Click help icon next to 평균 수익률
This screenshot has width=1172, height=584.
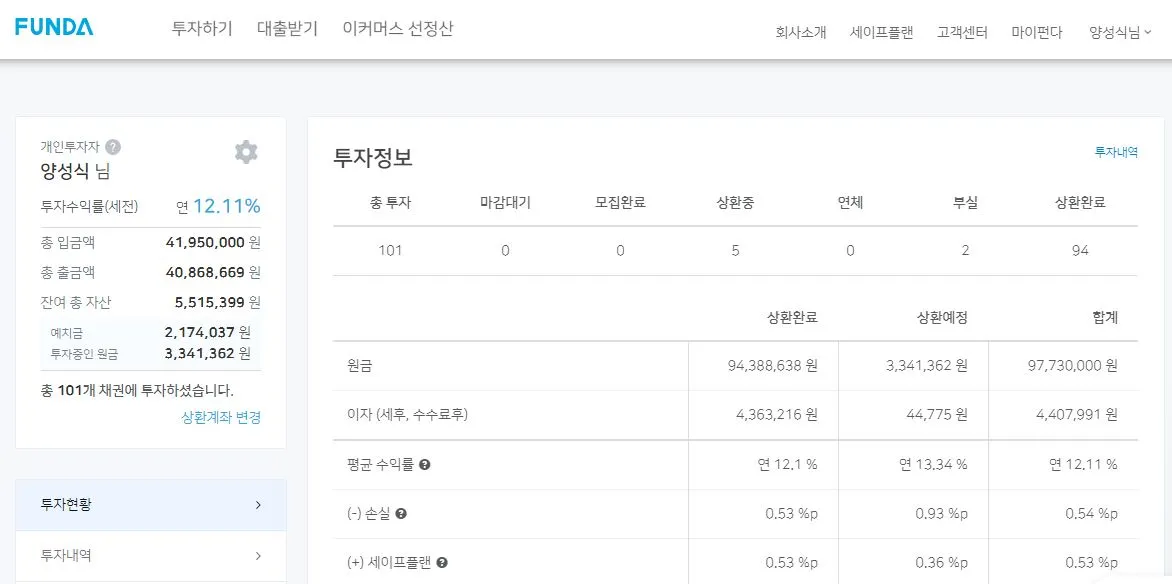click(x=425, y=465)
